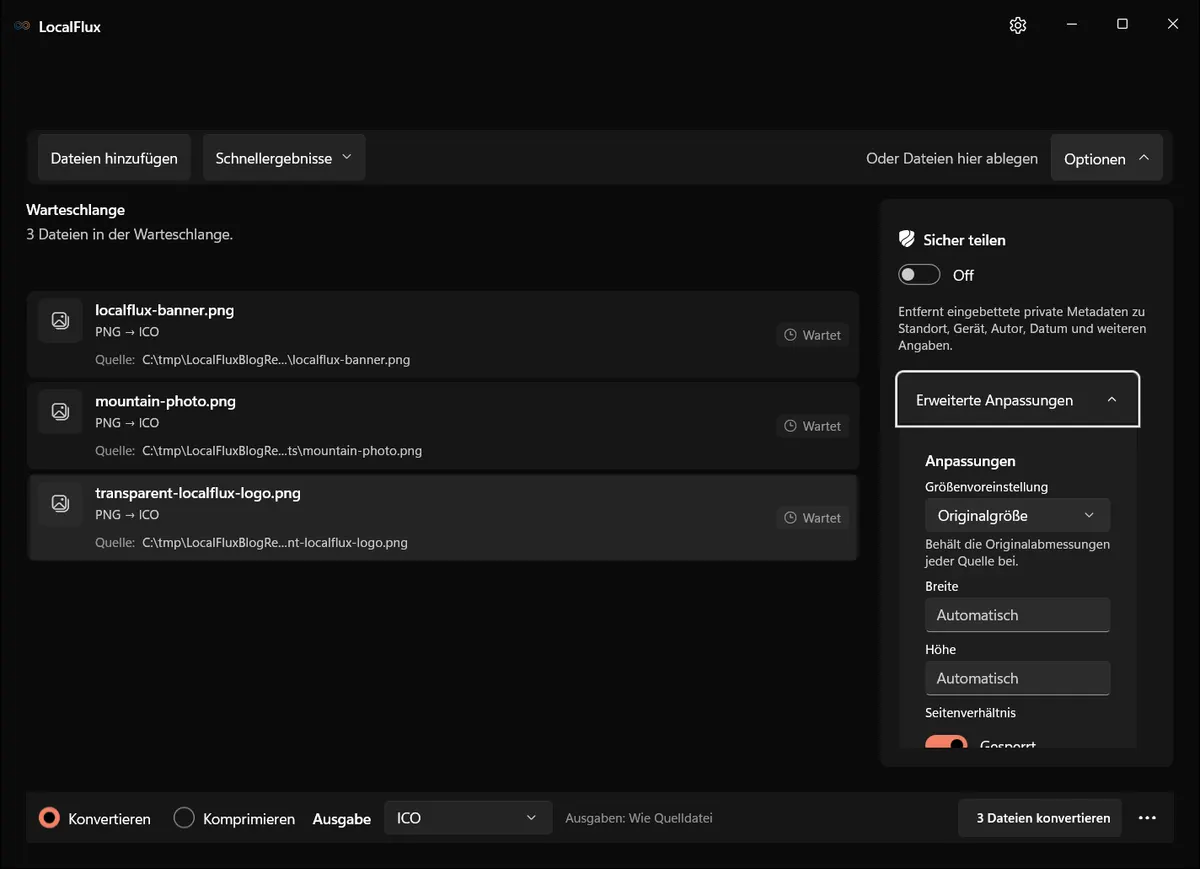Click the source path ending in nt-localflux-logo.png
The width and height of the screenshot is (1200, 869).
tap(275, 543)
